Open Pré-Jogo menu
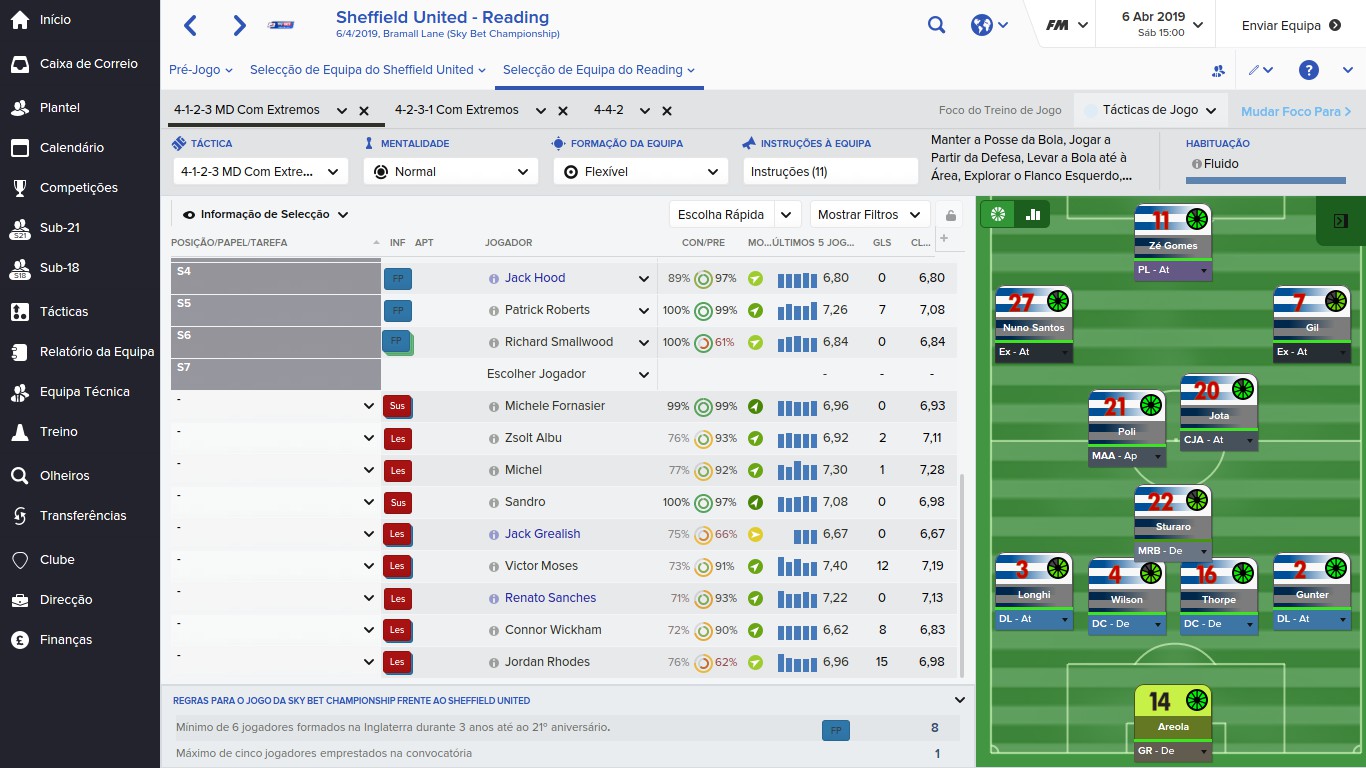The height and width of the screenshot is (768, 1366). (200, 70)
